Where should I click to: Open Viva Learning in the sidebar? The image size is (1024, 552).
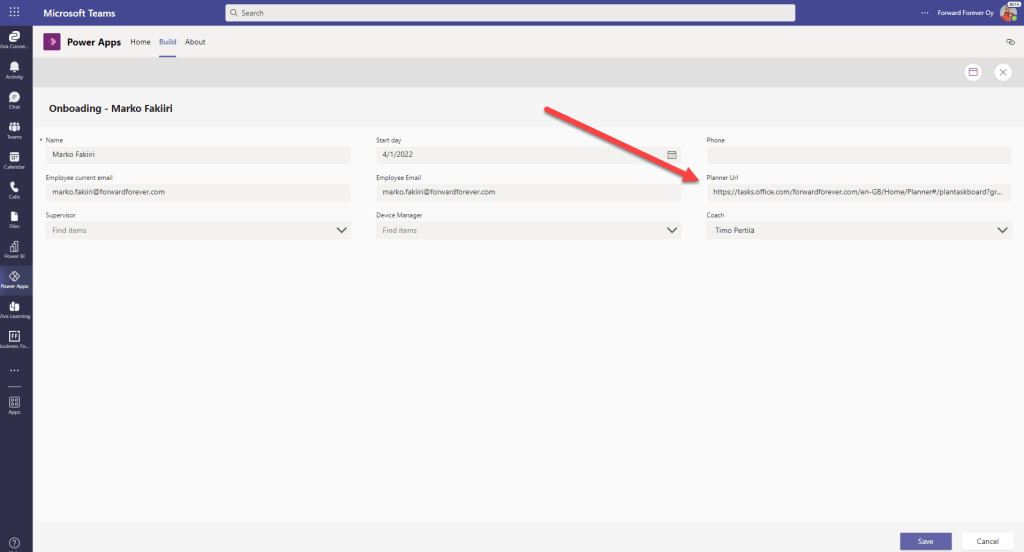click(x=14, y=309)
